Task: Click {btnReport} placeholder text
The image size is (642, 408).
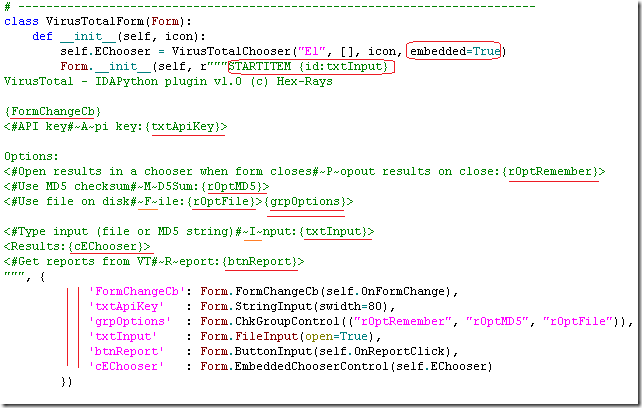Action: coord(259,261)
